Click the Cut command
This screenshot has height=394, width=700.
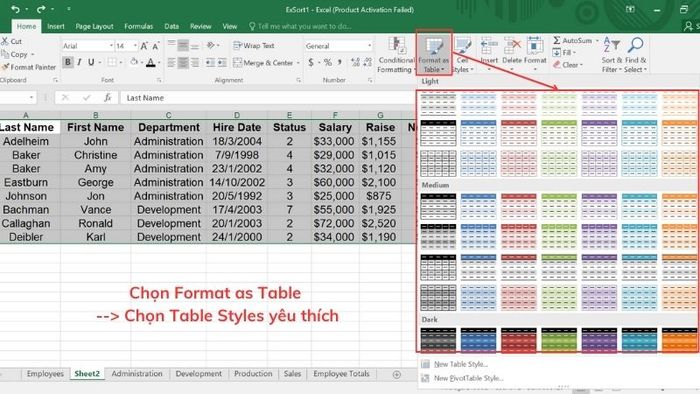12,41
